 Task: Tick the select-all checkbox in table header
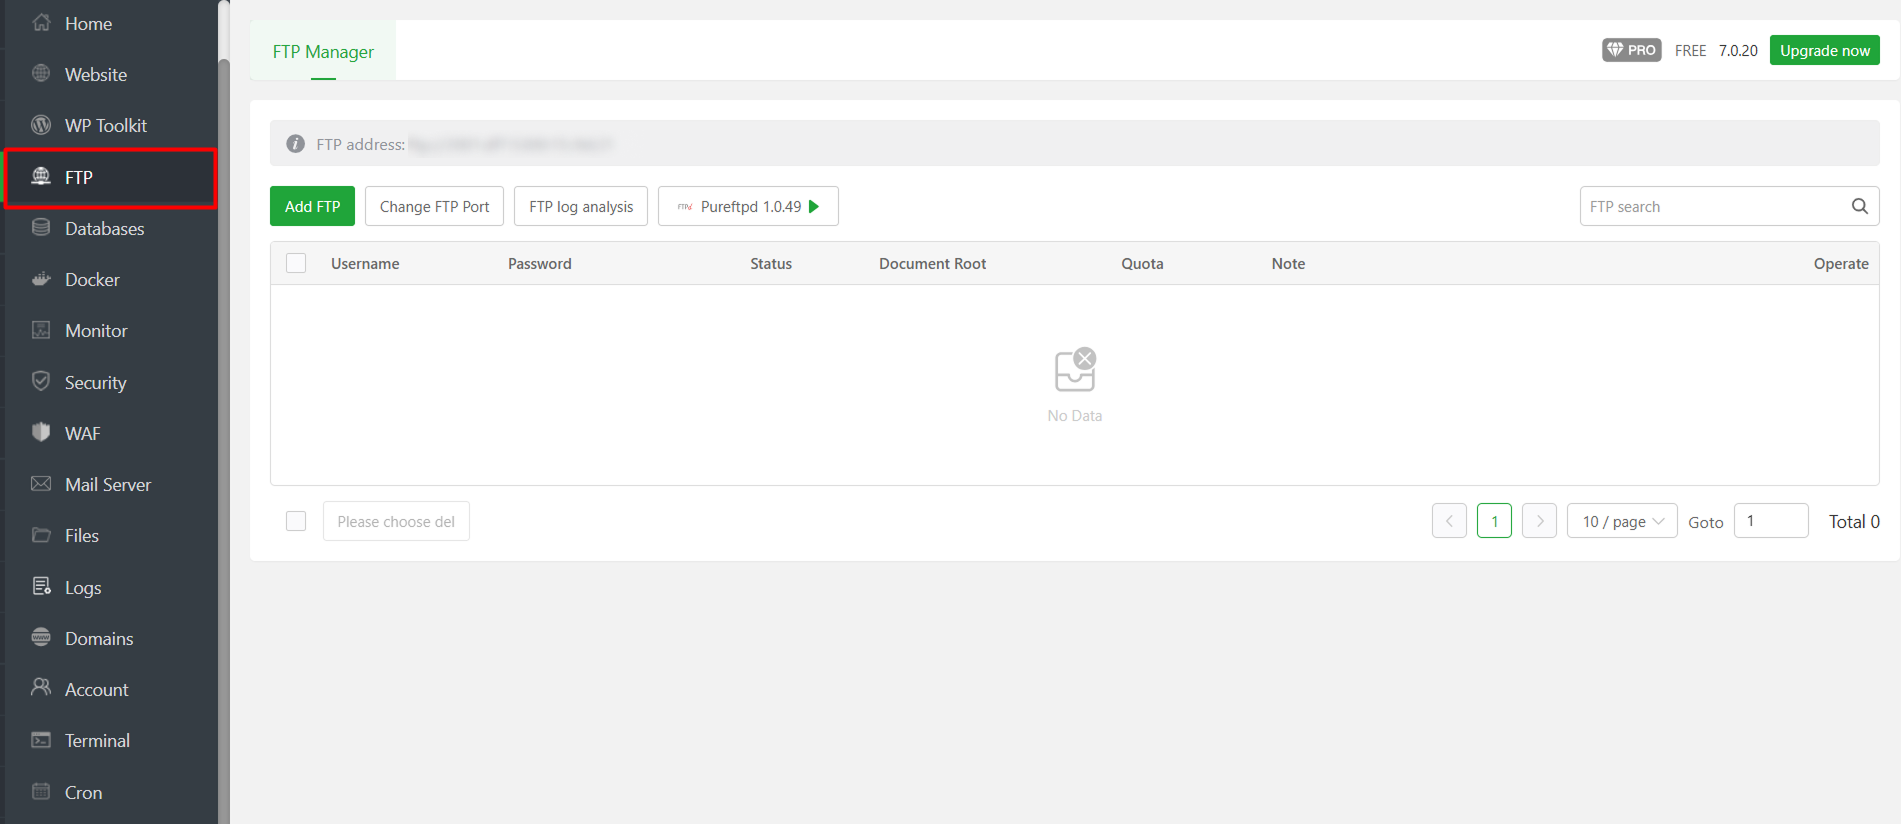coord(296,263)
